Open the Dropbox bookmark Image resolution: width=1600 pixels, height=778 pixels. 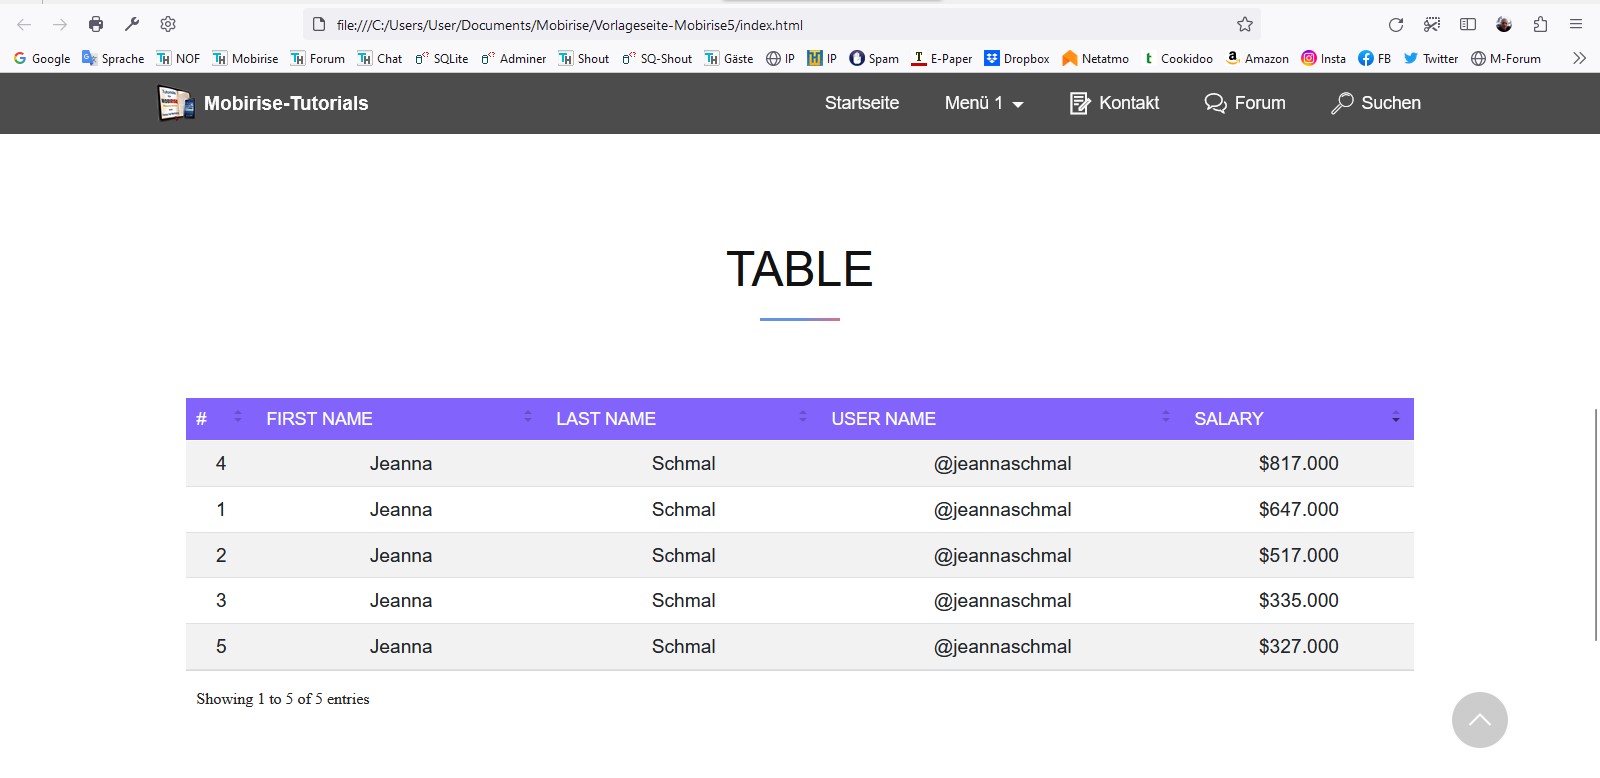(x=1017, y=58)
